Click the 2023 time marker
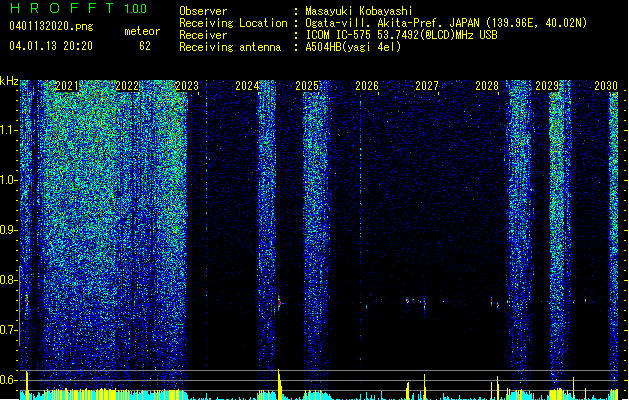This screenshot has width=629, height=400. [187, 86]
